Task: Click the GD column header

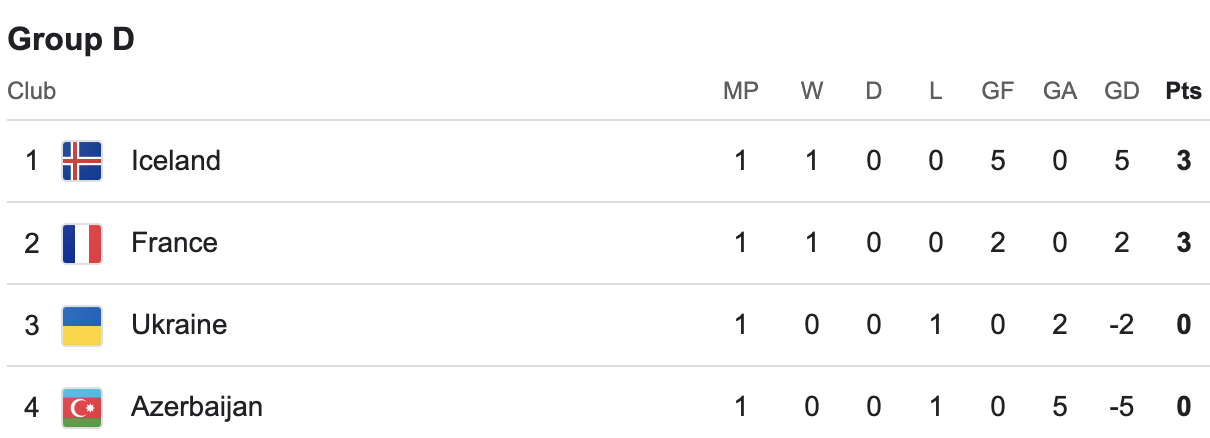Action: coord(1122,91)
